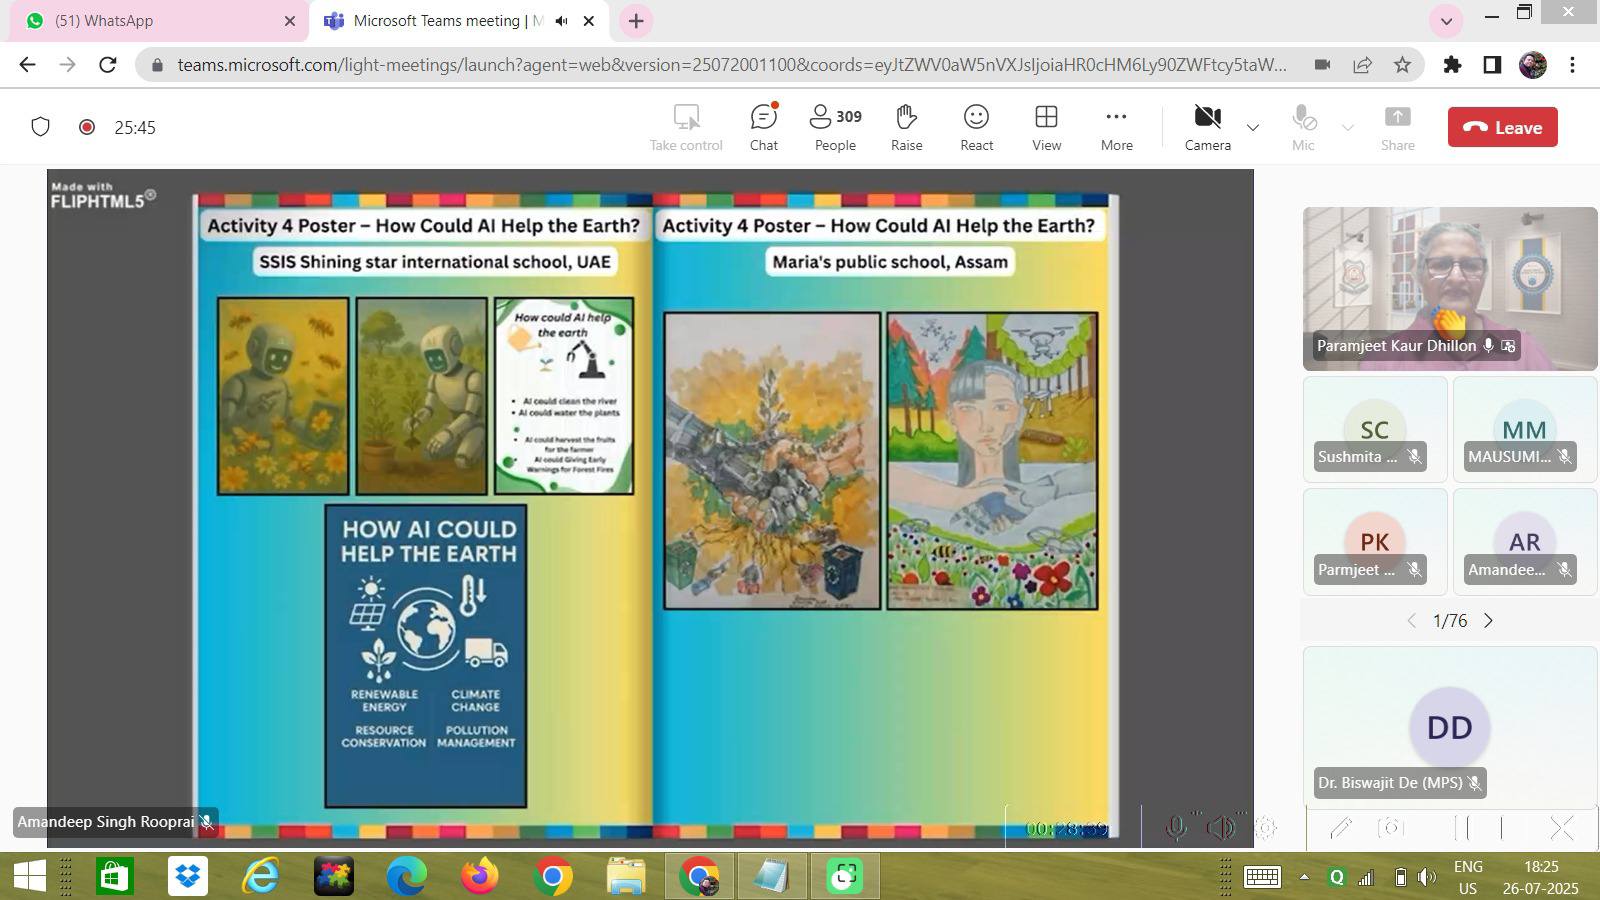1600x900 pixels.
Task: Click the shield security icon
Action: coord(40,127)
